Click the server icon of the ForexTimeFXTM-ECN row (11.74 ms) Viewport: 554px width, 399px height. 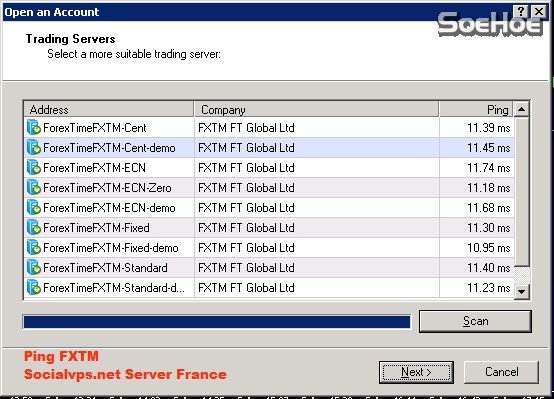coord(34,168)
